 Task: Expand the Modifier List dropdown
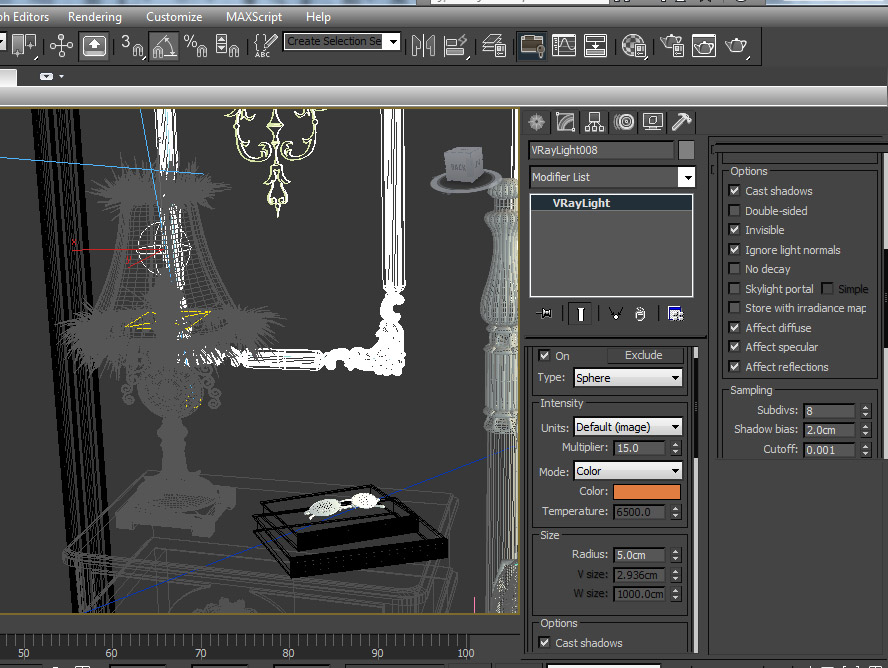[686, 177]
